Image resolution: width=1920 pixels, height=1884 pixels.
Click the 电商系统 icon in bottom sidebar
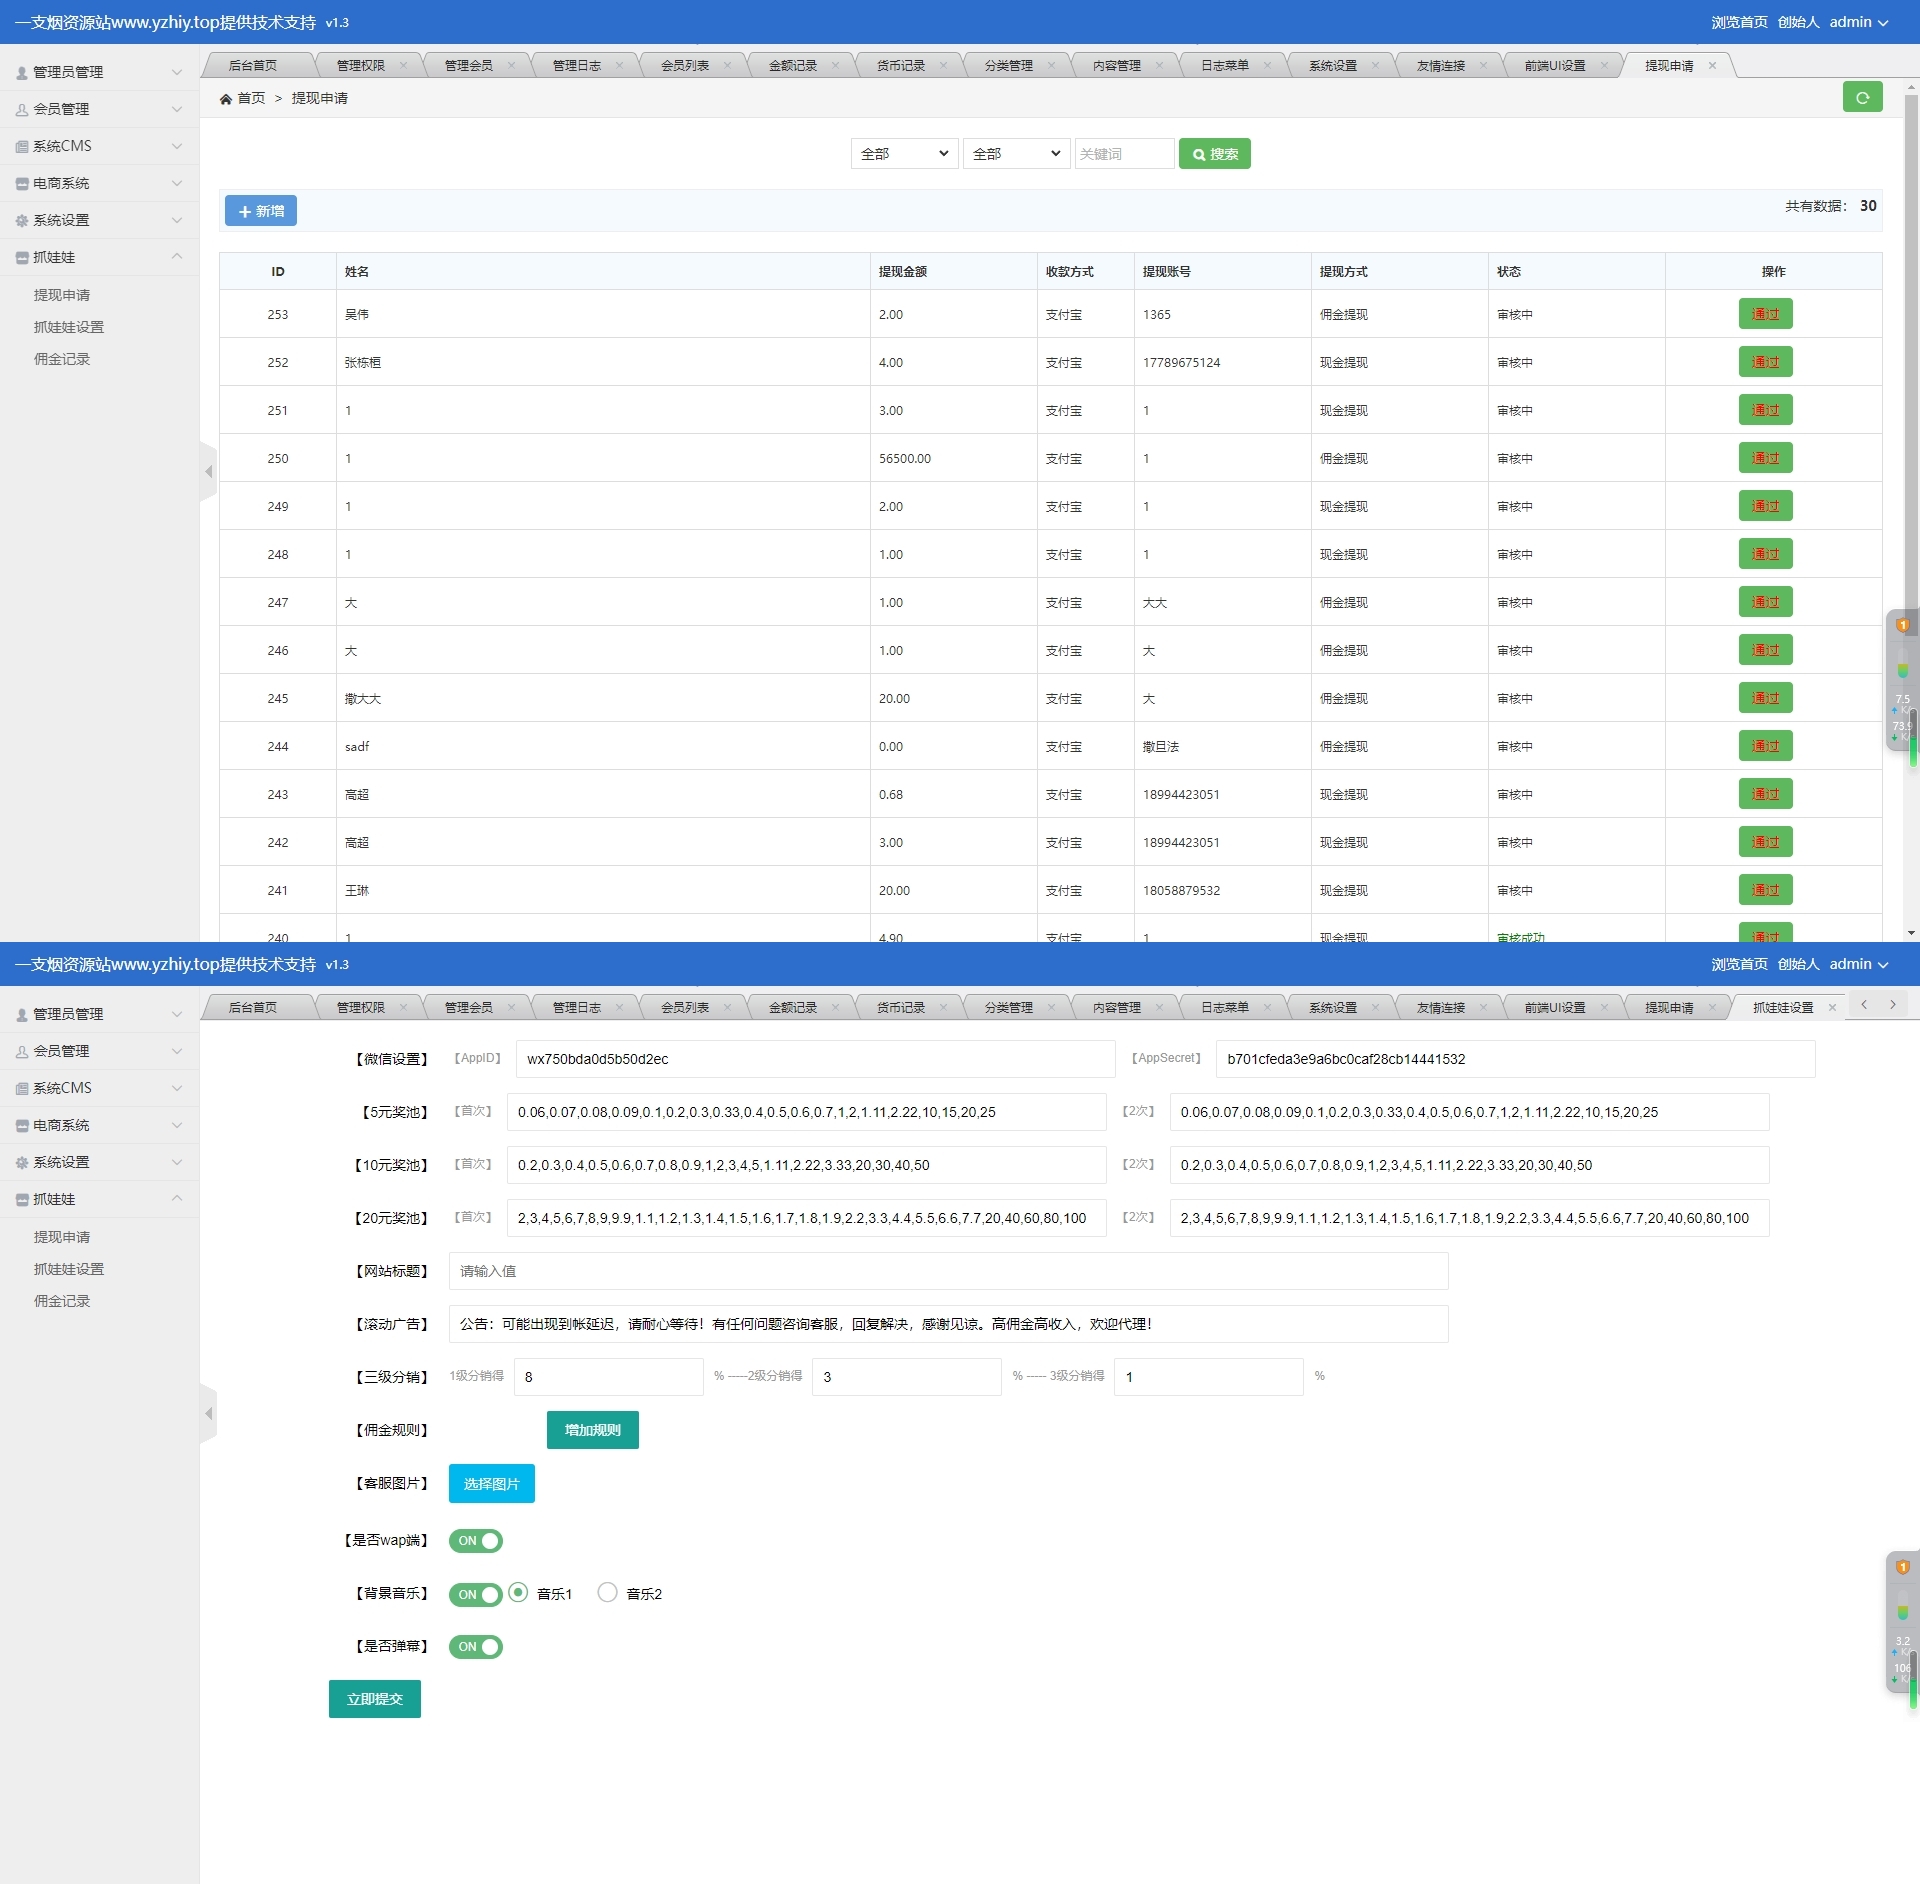point(22,1125)
